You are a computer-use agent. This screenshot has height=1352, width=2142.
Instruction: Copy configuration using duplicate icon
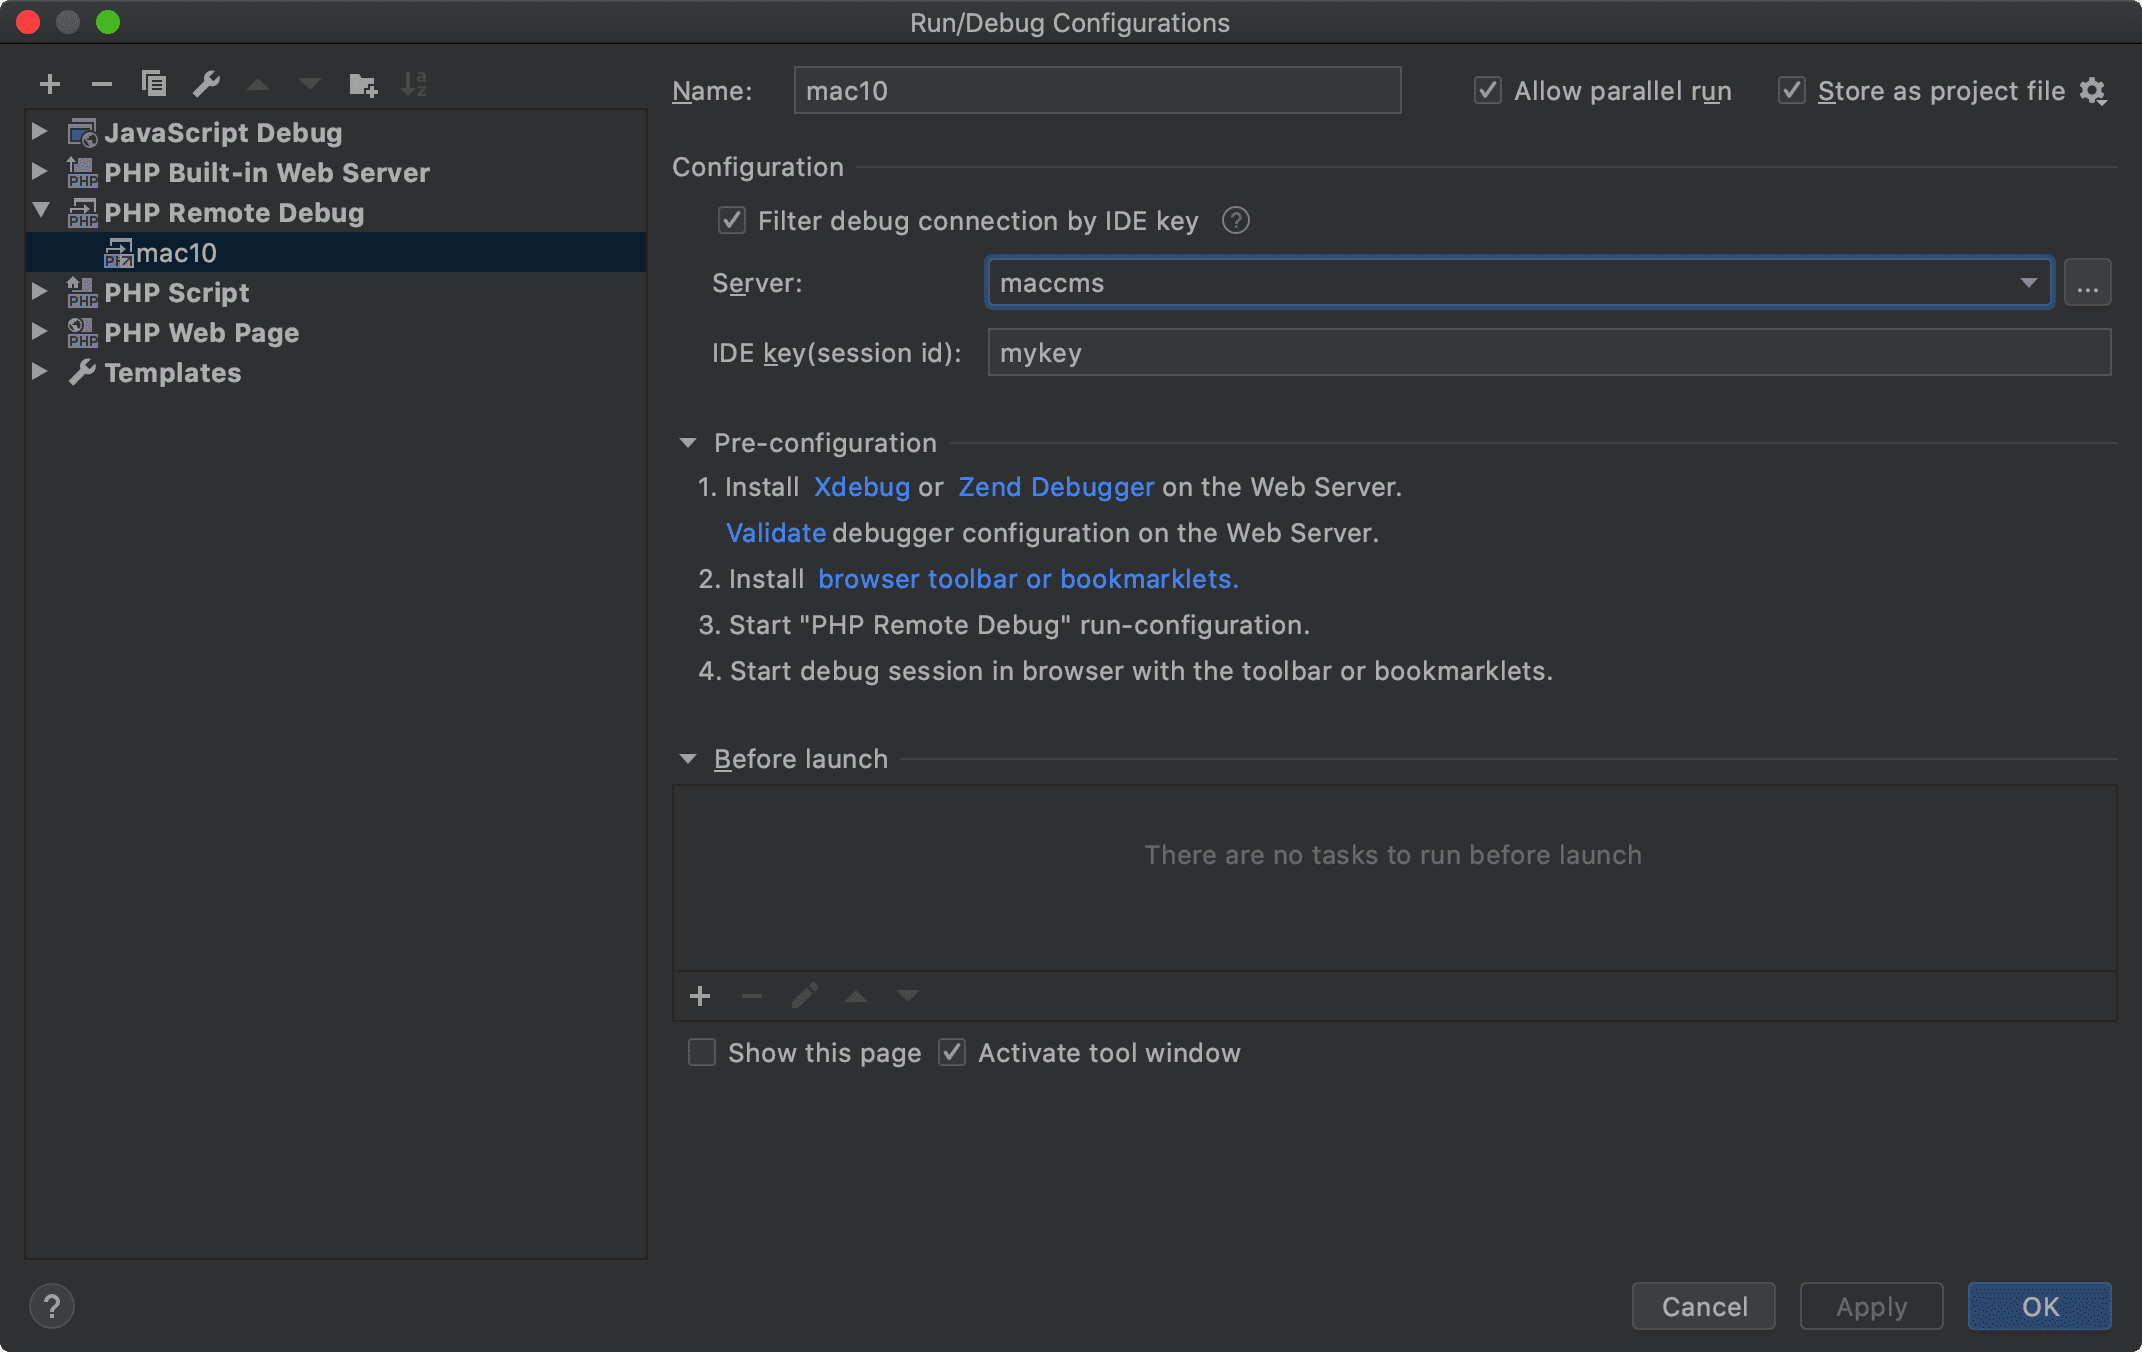coord(154,84)
